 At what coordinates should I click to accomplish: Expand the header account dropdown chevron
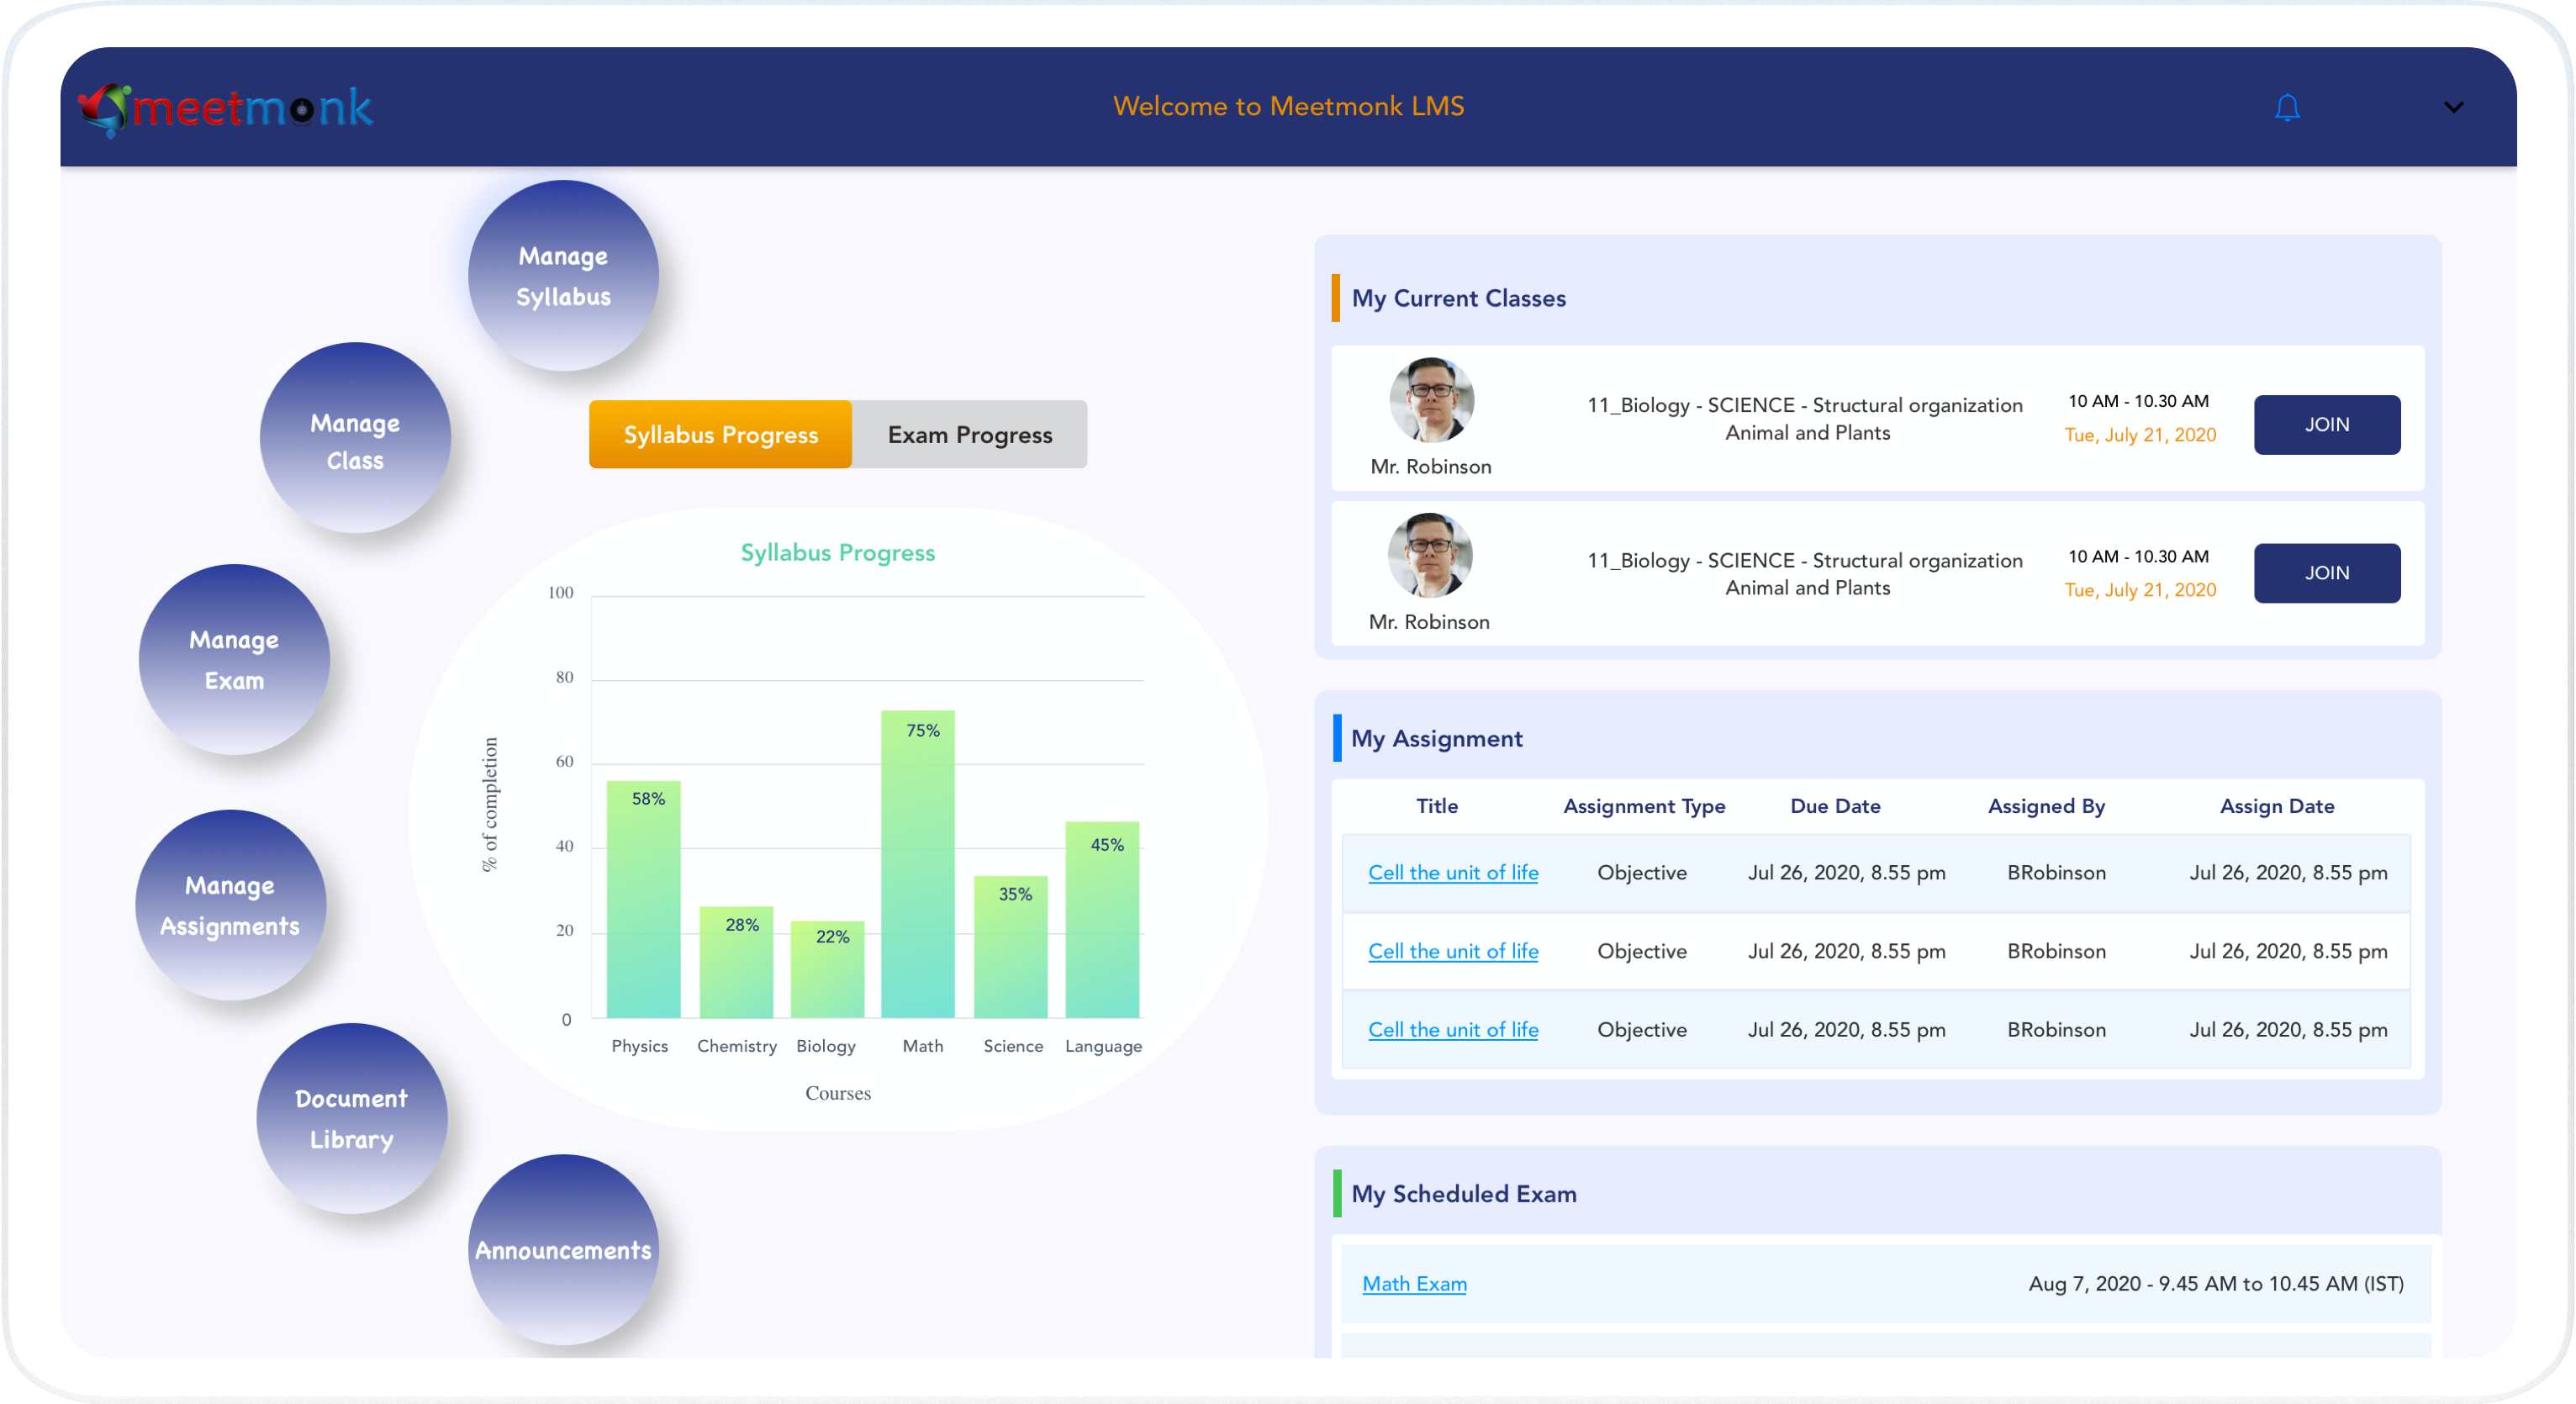pyautogui.click(x=2453, y=107)
